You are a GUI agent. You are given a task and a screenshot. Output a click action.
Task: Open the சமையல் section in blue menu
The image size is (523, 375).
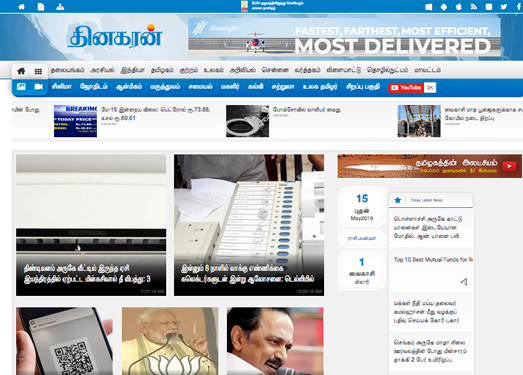[200, 86]
